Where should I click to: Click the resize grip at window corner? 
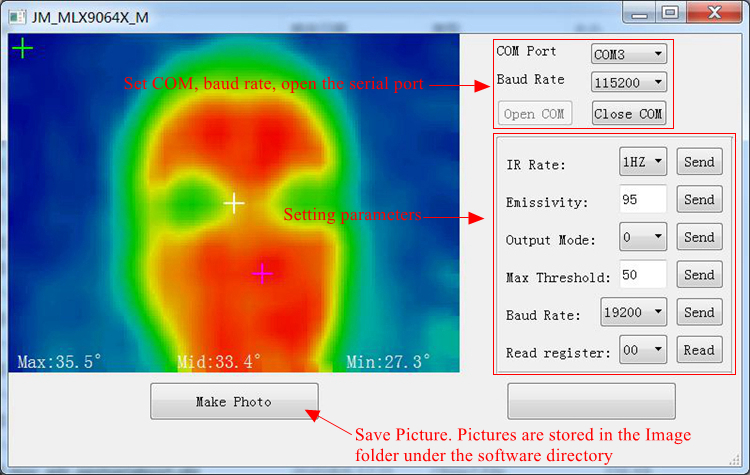(735, 460)
